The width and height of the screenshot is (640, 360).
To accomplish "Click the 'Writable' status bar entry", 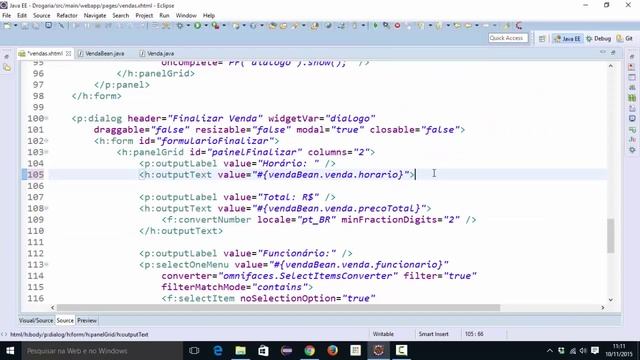I will [x=383, y=334].
